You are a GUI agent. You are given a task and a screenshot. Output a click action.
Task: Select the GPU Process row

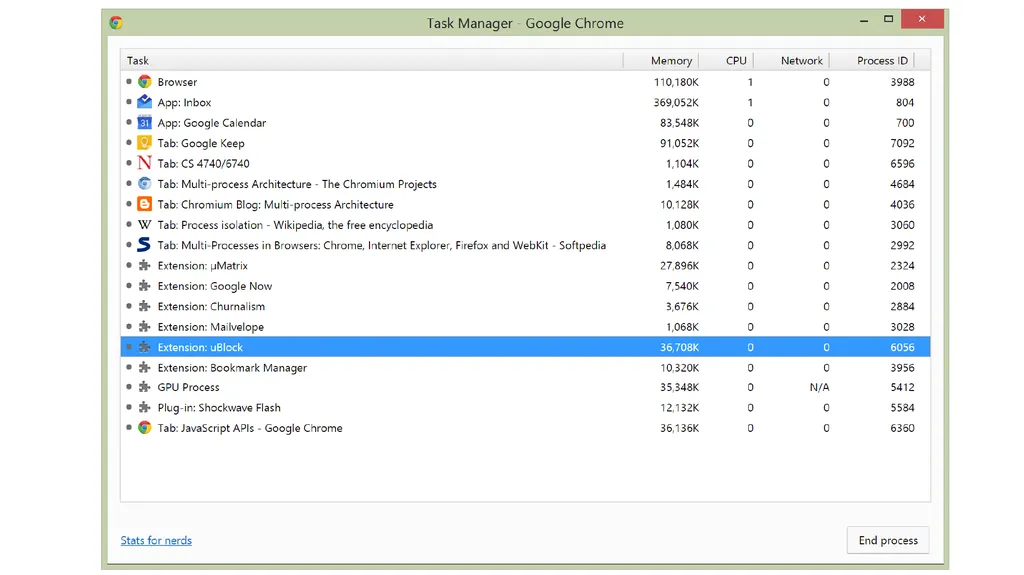coord(525,387)
